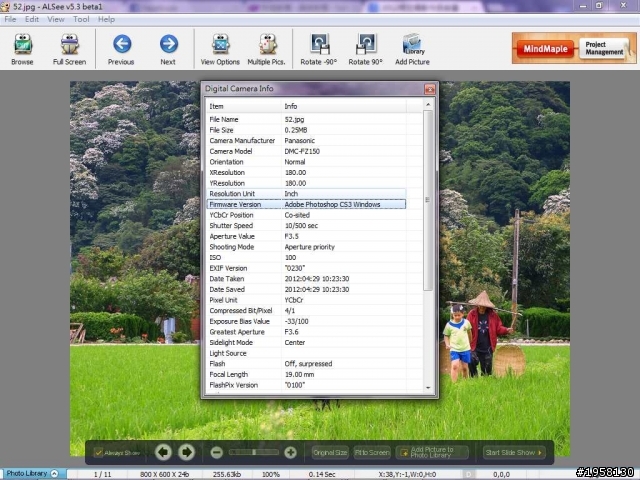
Task: Zoom out with the minus icon
Action: tap(217, 452)
